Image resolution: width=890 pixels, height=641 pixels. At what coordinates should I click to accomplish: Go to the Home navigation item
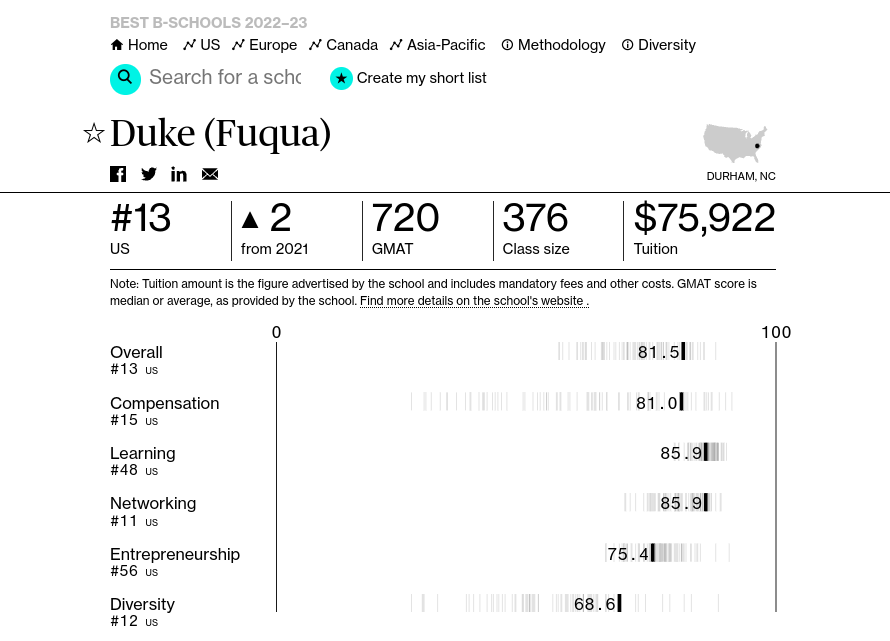(139, 45)
